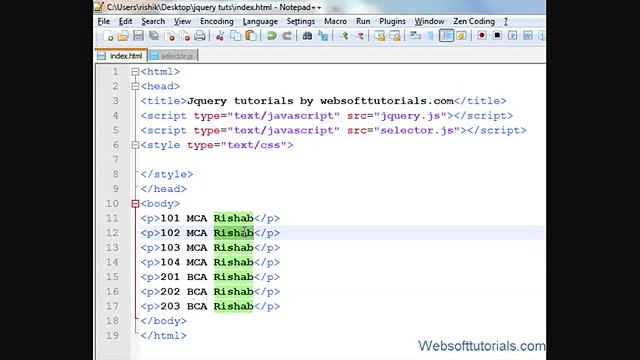Open the user-defined language dialog icon

[x=462, y=36]
